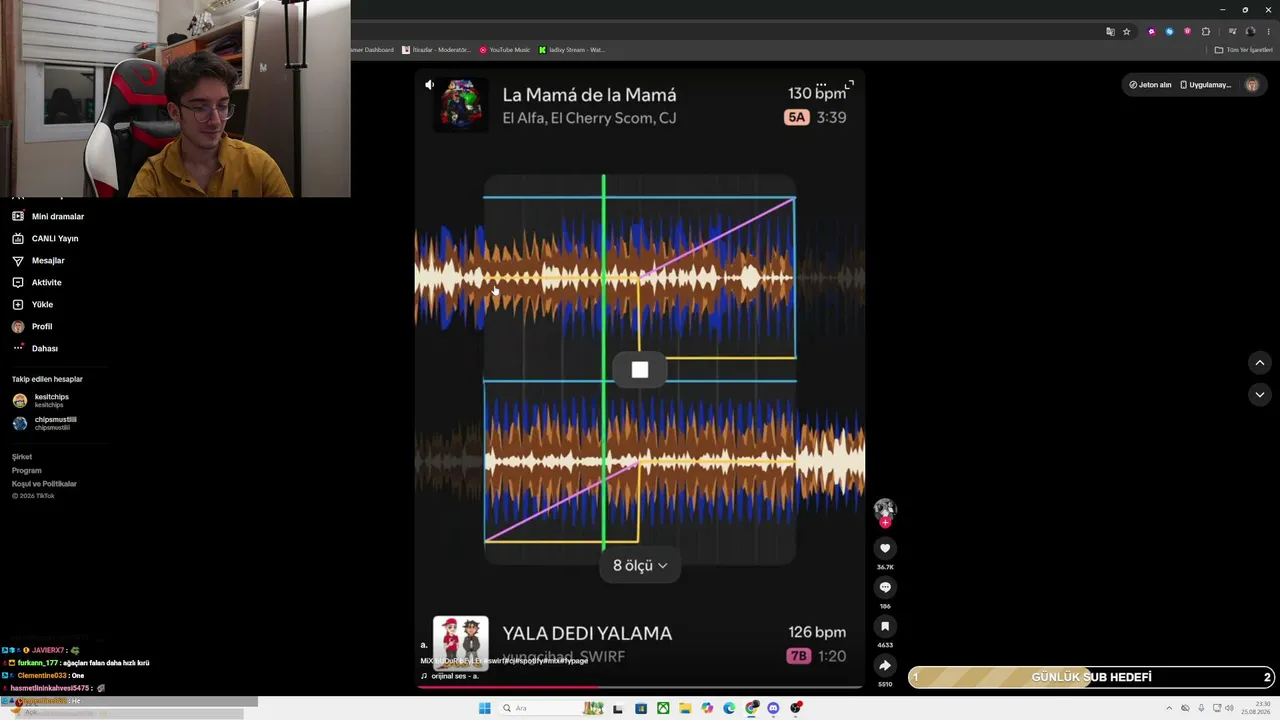
Task: Open Chrome from the taskbar
Action: (751, 708)
